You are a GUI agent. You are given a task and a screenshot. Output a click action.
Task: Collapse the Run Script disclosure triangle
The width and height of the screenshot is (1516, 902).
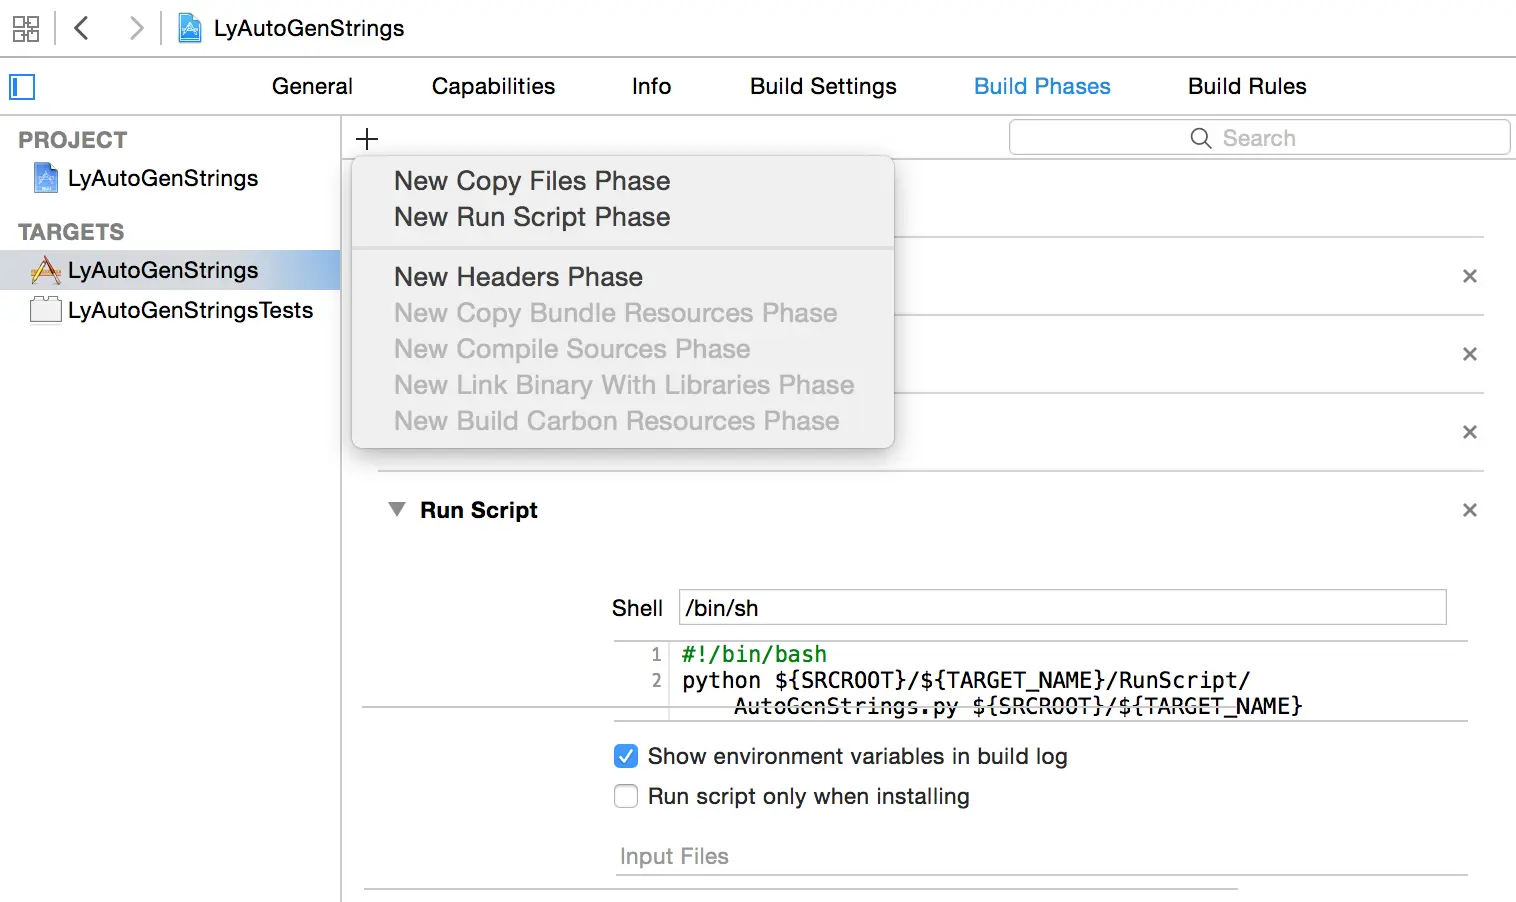(397, 510)
